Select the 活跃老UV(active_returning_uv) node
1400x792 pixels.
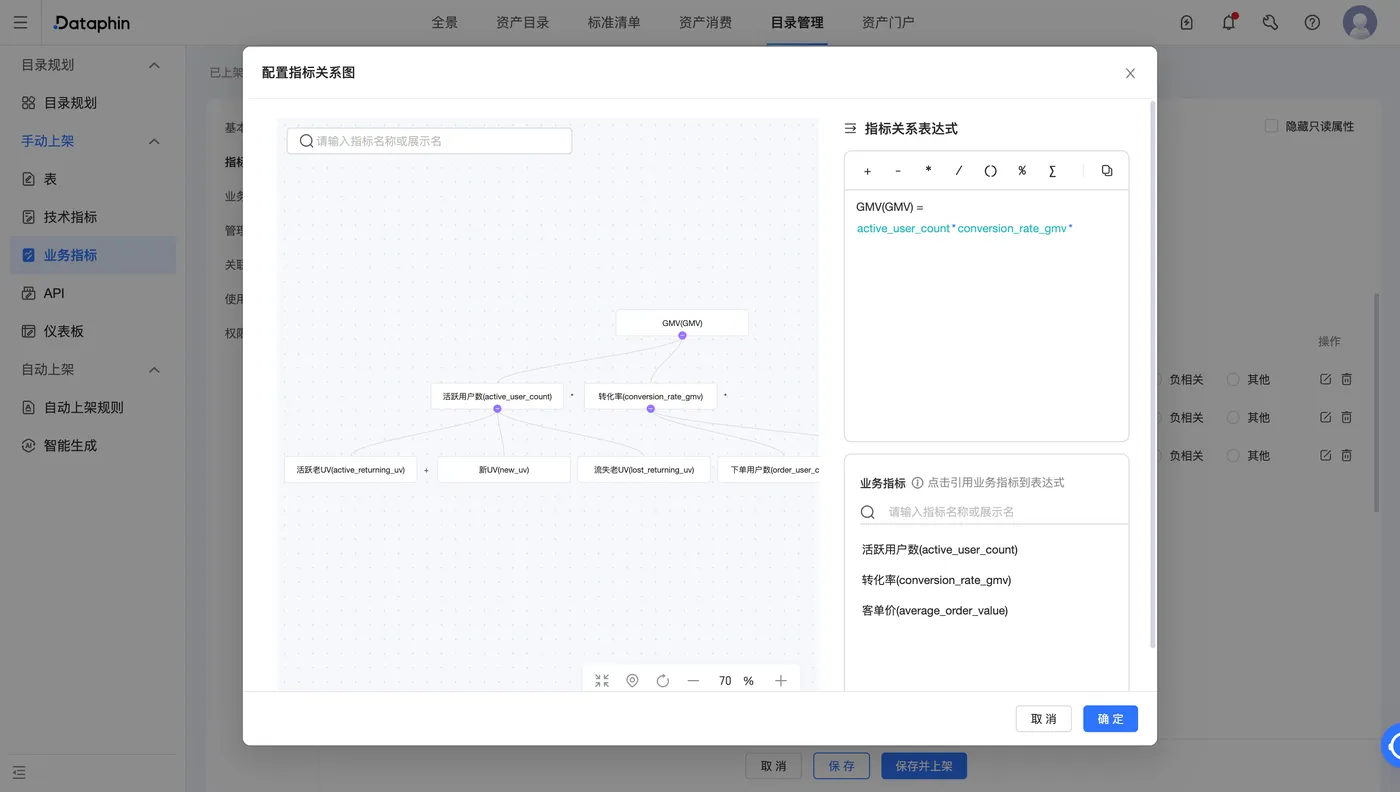[x=350, y=470]
